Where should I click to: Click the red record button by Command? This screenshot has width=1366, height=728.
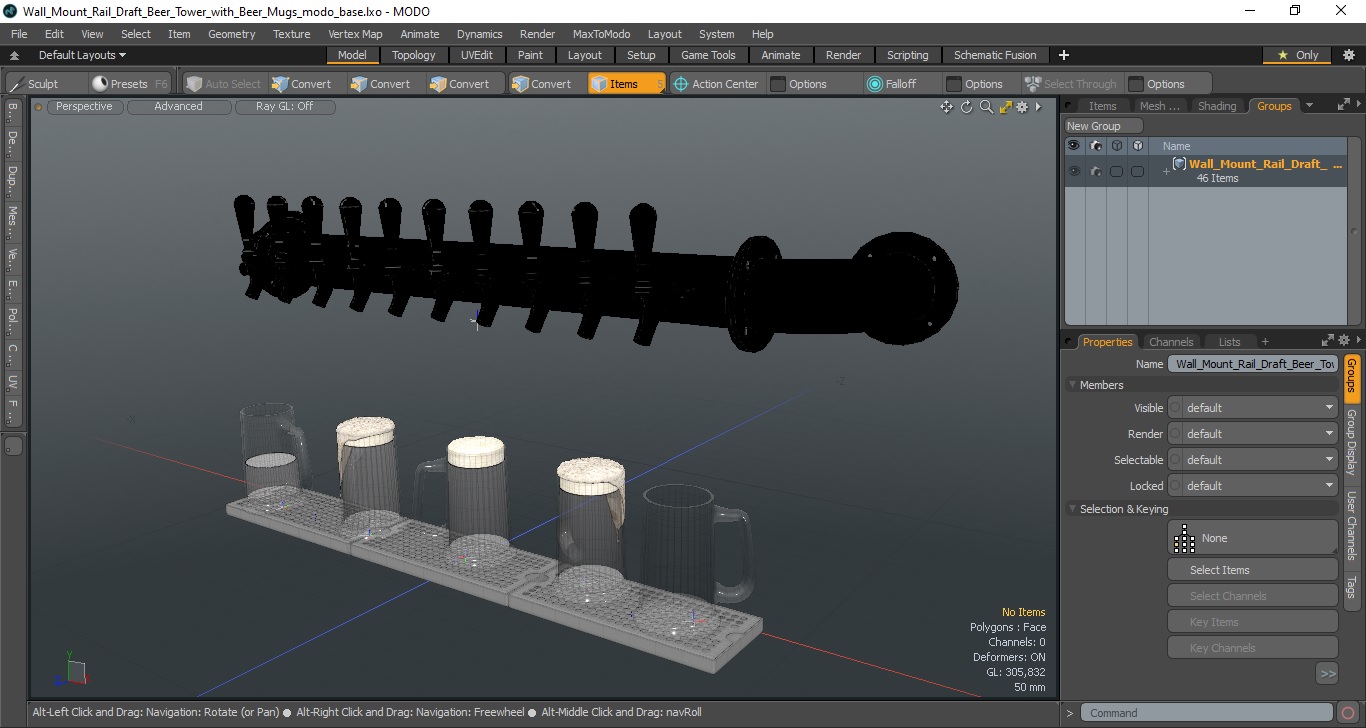[1349, 713]
